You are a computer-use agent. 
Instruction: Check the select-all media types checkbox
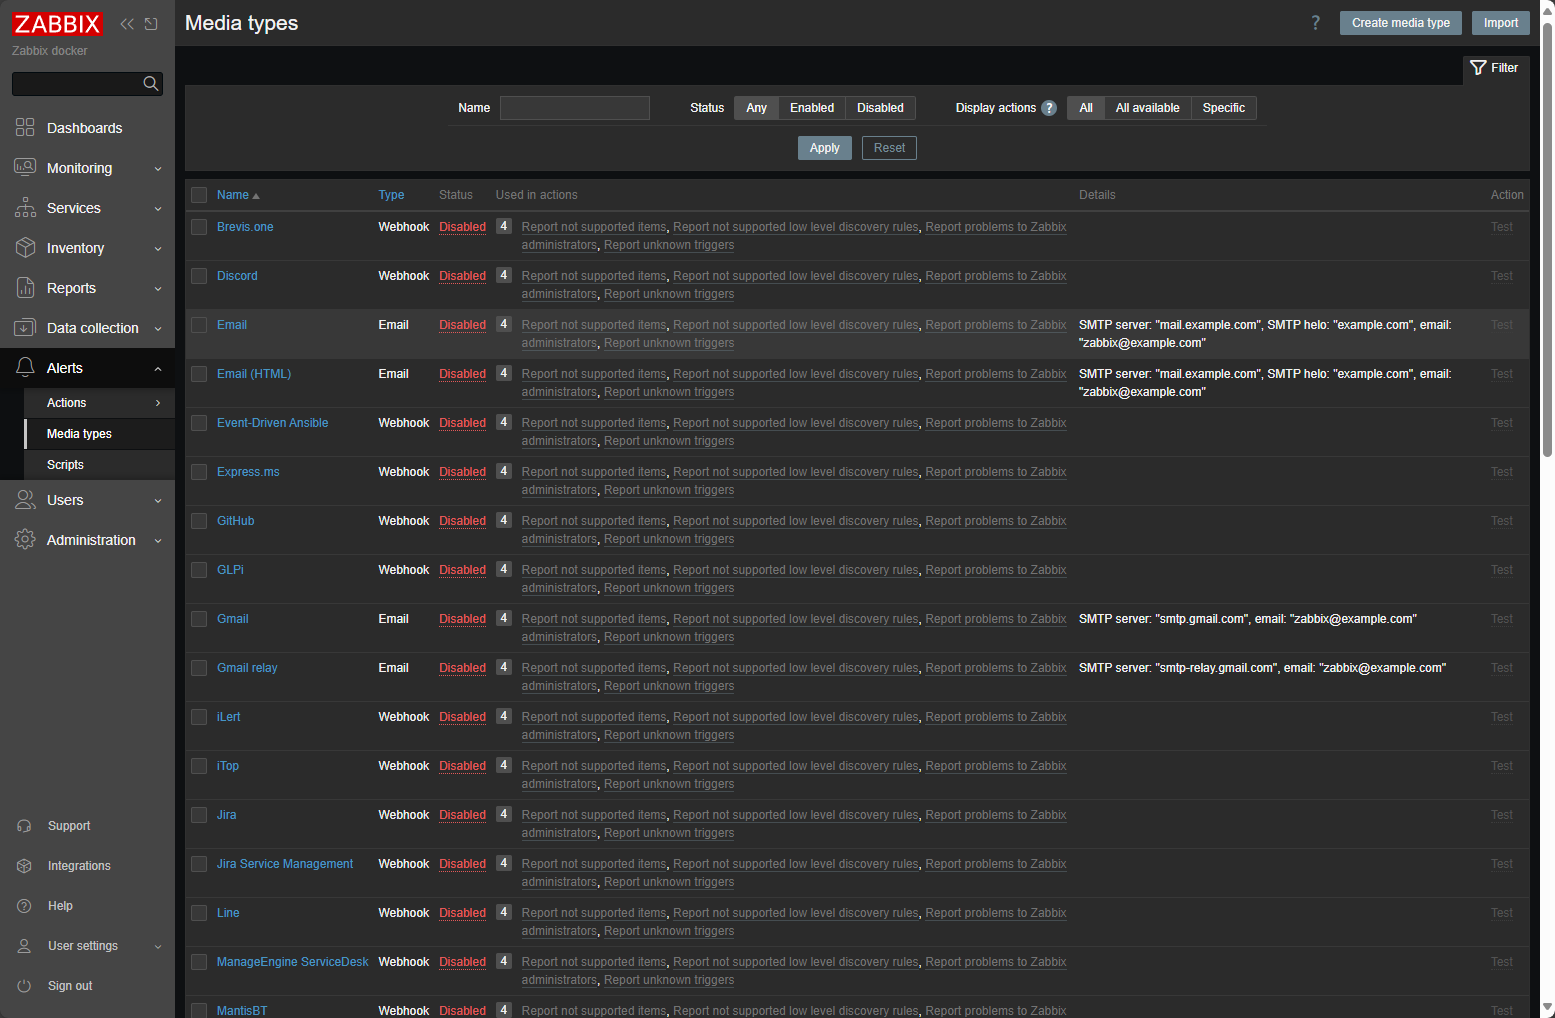tap(198, 194)
